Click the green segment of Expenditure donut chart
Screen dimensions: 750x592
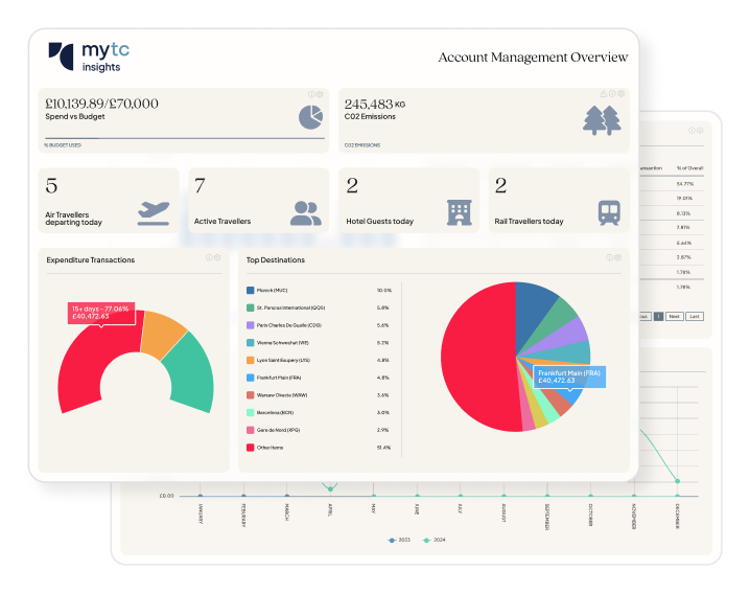(190, 372)
